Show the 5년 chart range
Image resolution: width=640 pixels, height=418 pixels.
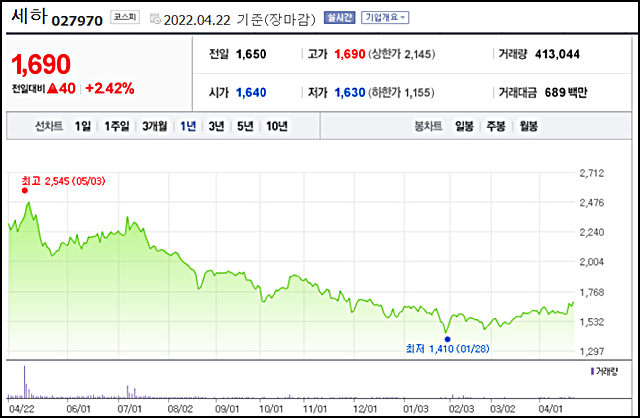[x=245, y=126]
